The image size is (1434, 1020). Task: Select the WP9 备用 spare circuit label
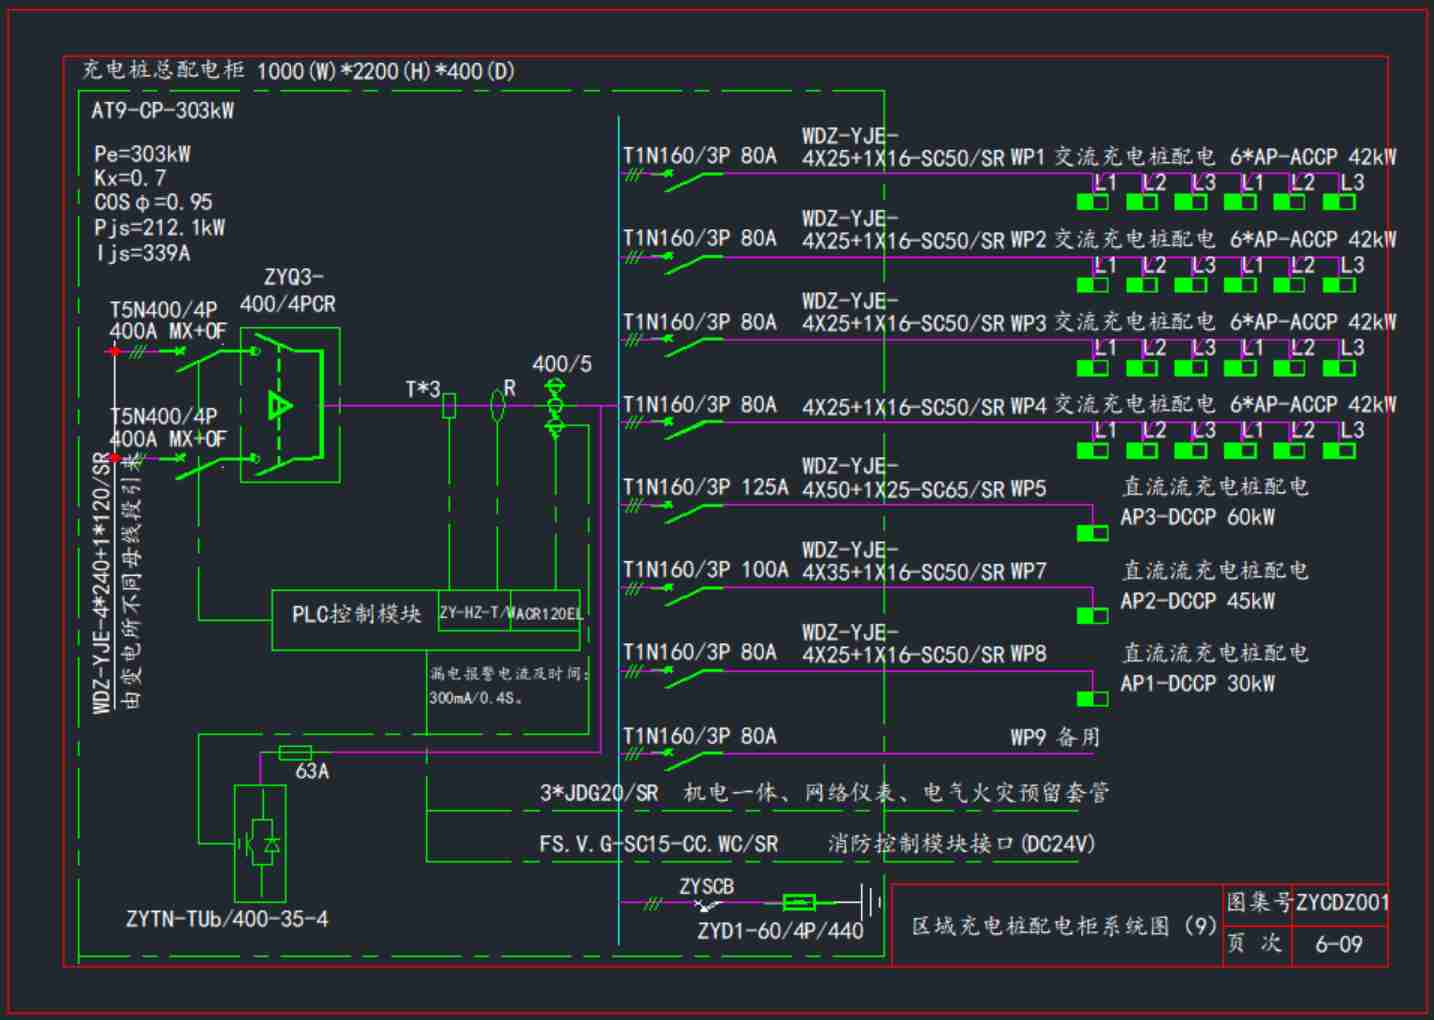(x=1054, y=738)
